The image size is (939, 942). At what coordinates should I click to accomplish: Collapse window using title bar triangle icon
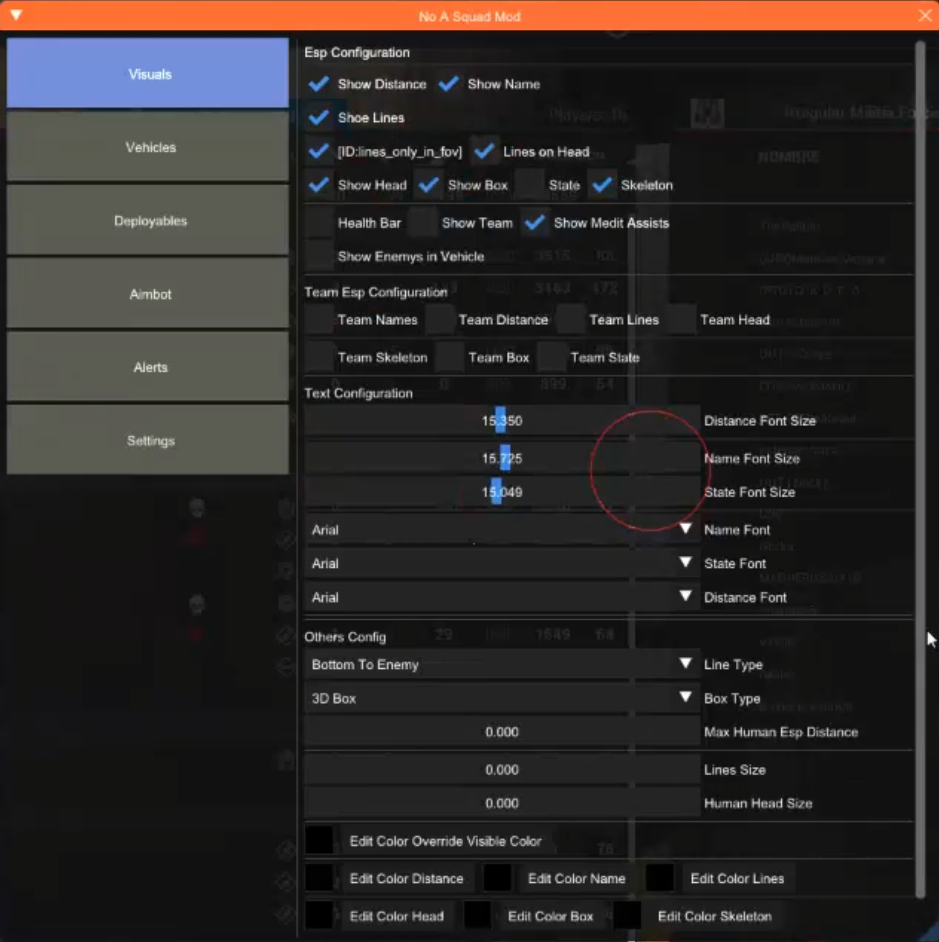[15, 16]
